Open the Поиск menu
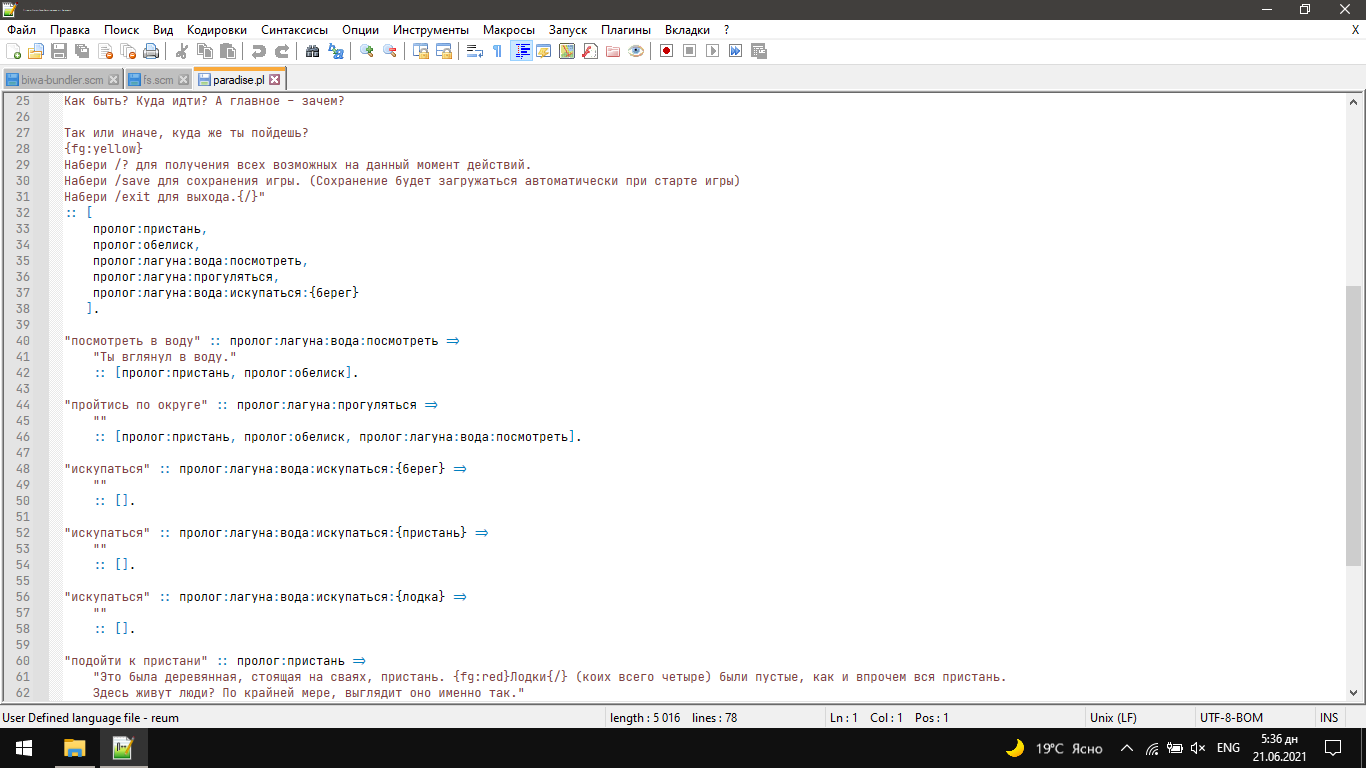 tap(122, 30)
